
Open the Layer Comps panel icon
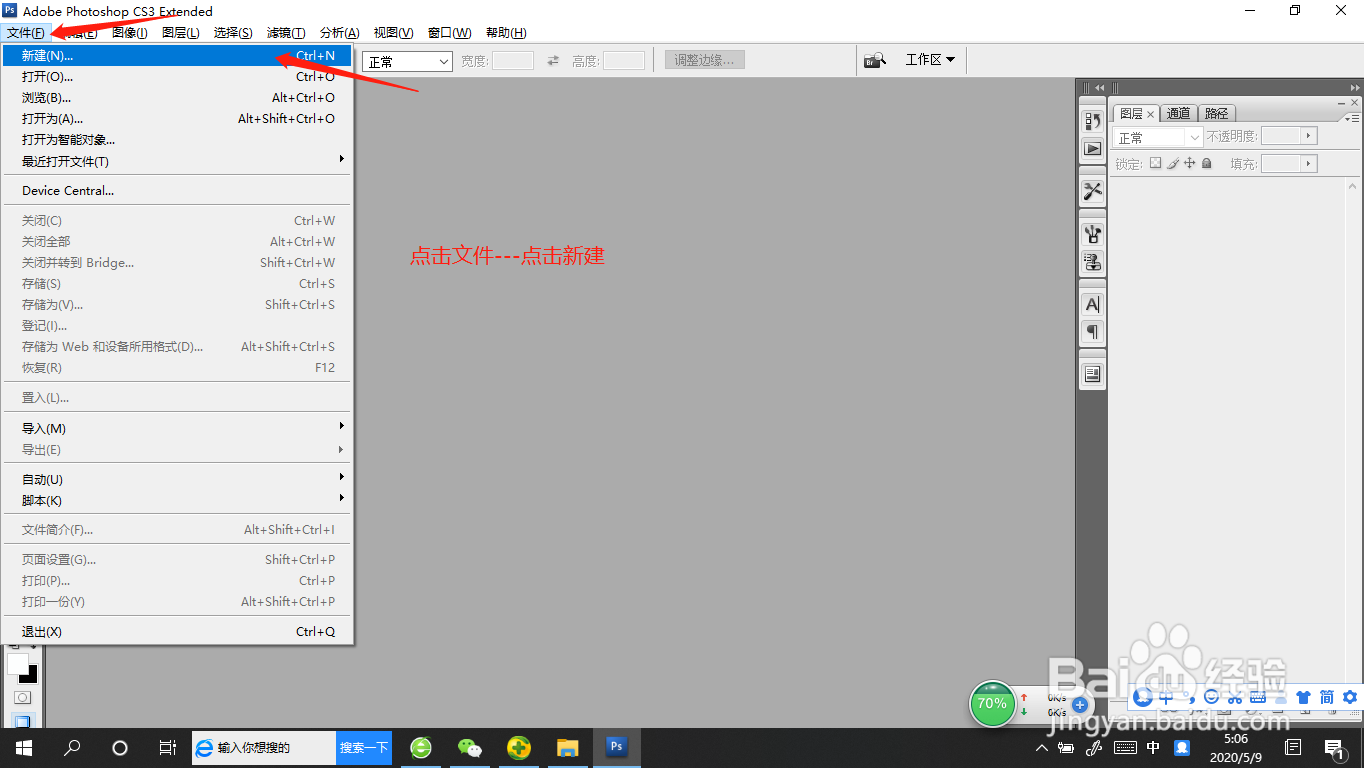[1092, 374]
